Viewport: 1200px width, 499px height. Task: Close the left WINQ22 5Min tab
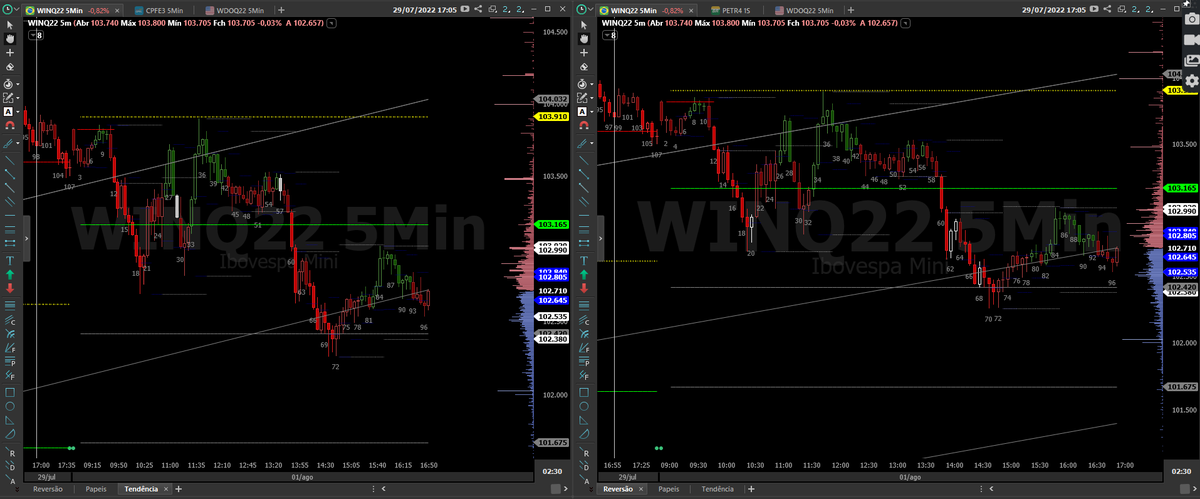pos(117,9)
